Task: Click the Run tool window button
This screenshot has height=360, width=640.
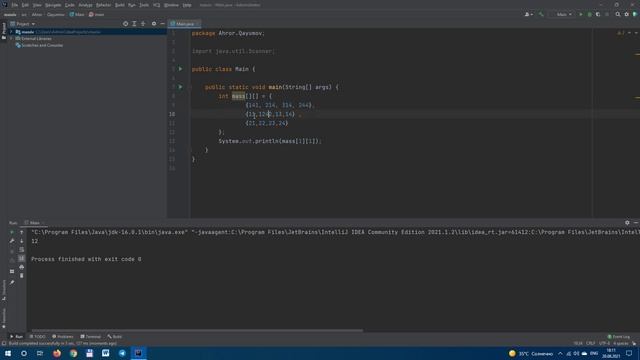Action: [x=16, y=337]
